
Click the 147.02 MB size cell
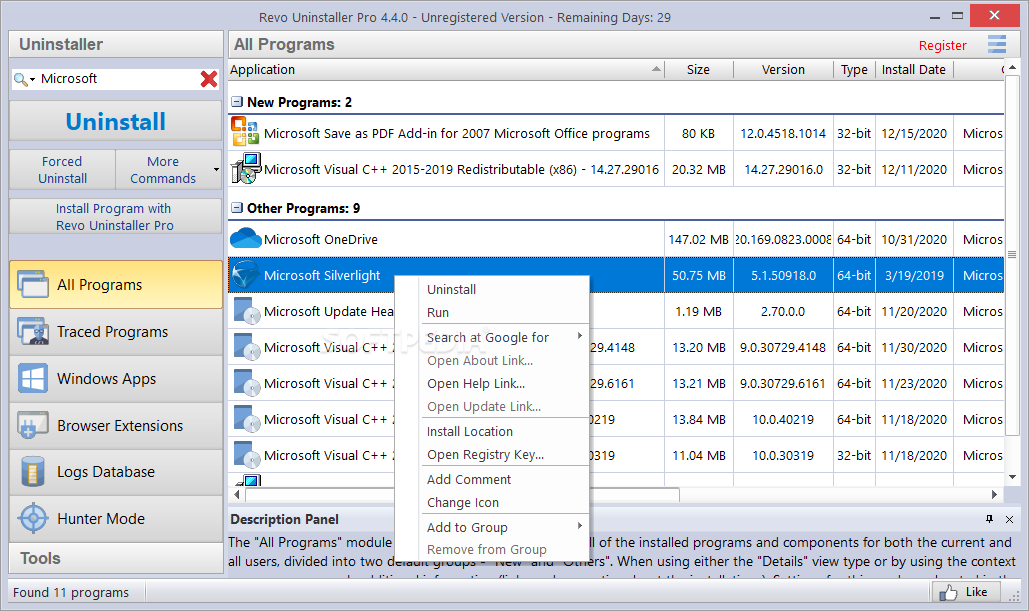pos(698,240)
